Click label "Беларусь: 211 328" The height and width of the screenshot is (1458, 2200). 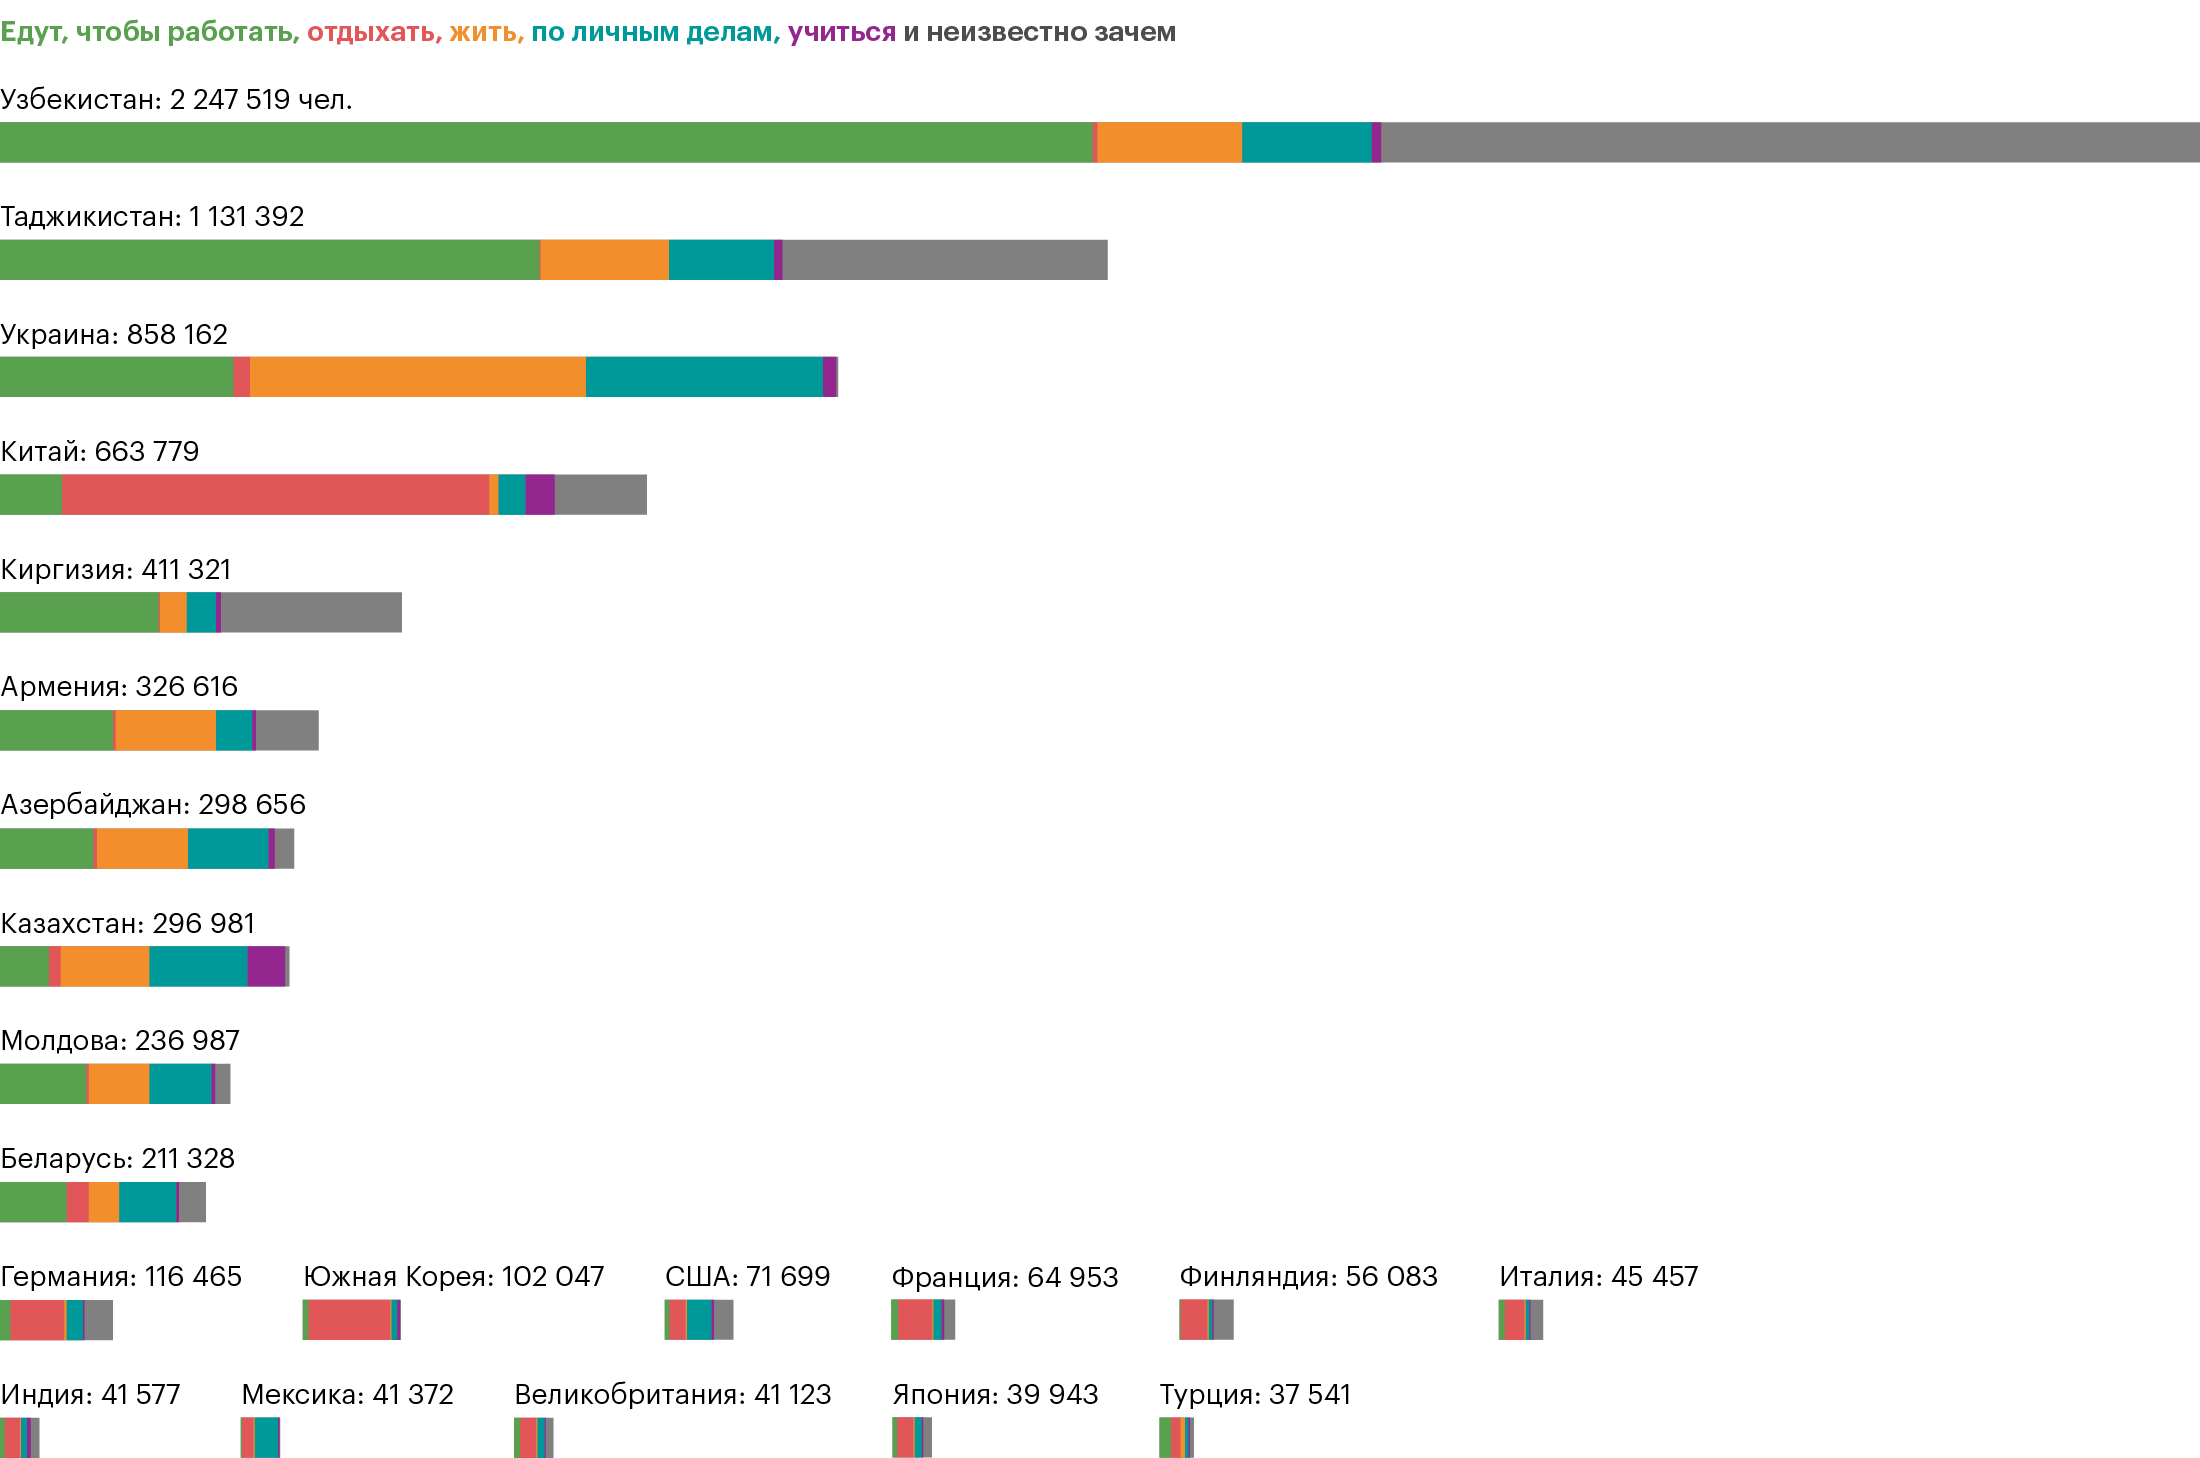coord(118,1158)
